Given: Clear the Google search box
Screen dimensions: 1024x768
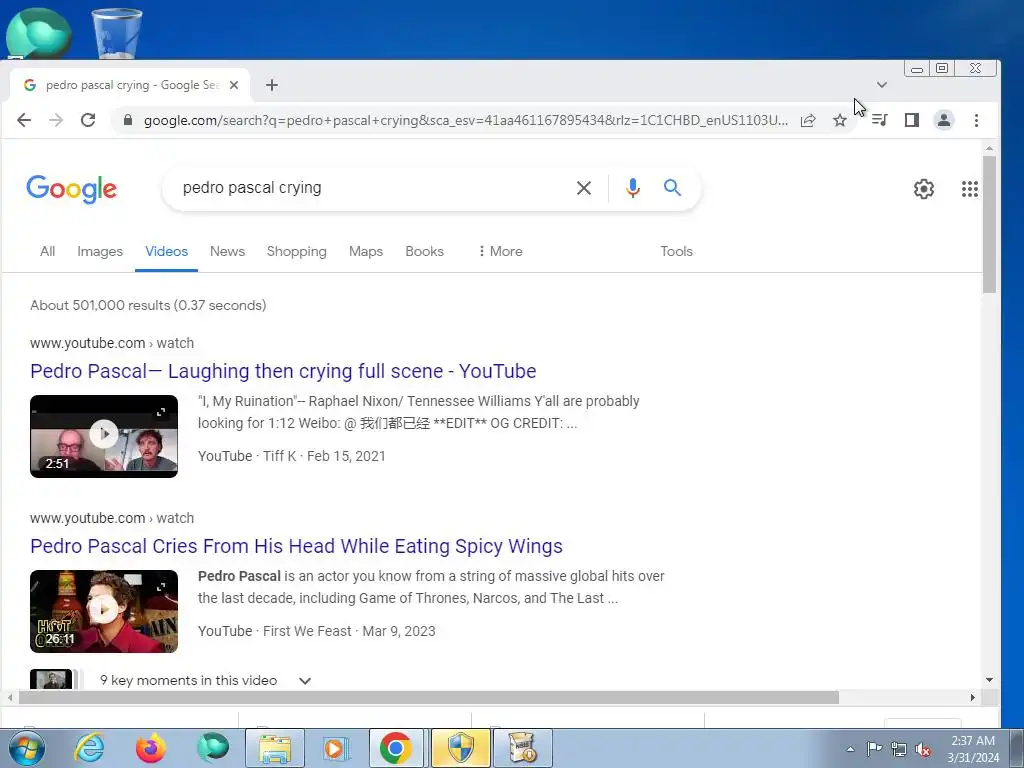Looking at the screenshot, I should (584, 188).
